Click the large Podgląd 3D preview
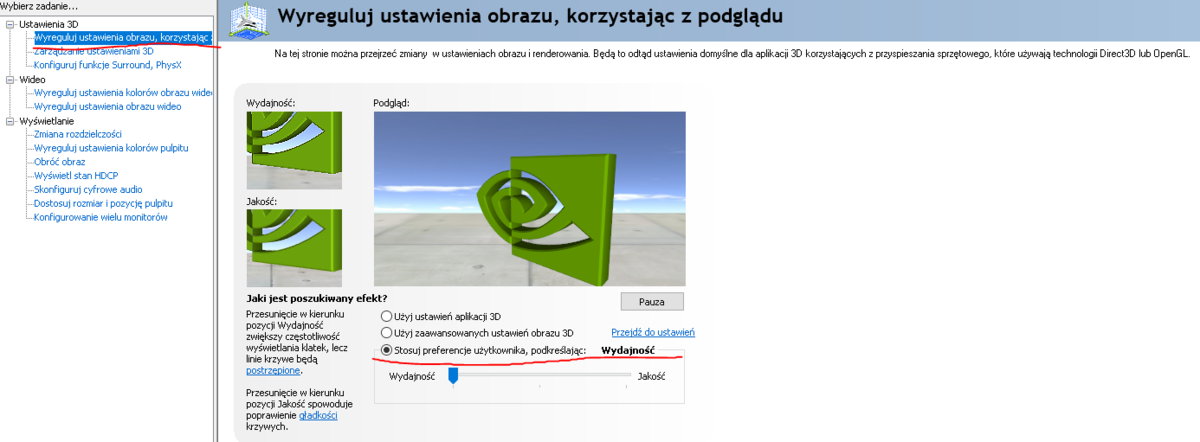The width and height of the screenshot is (1200, 442). [x=529, y=199]
